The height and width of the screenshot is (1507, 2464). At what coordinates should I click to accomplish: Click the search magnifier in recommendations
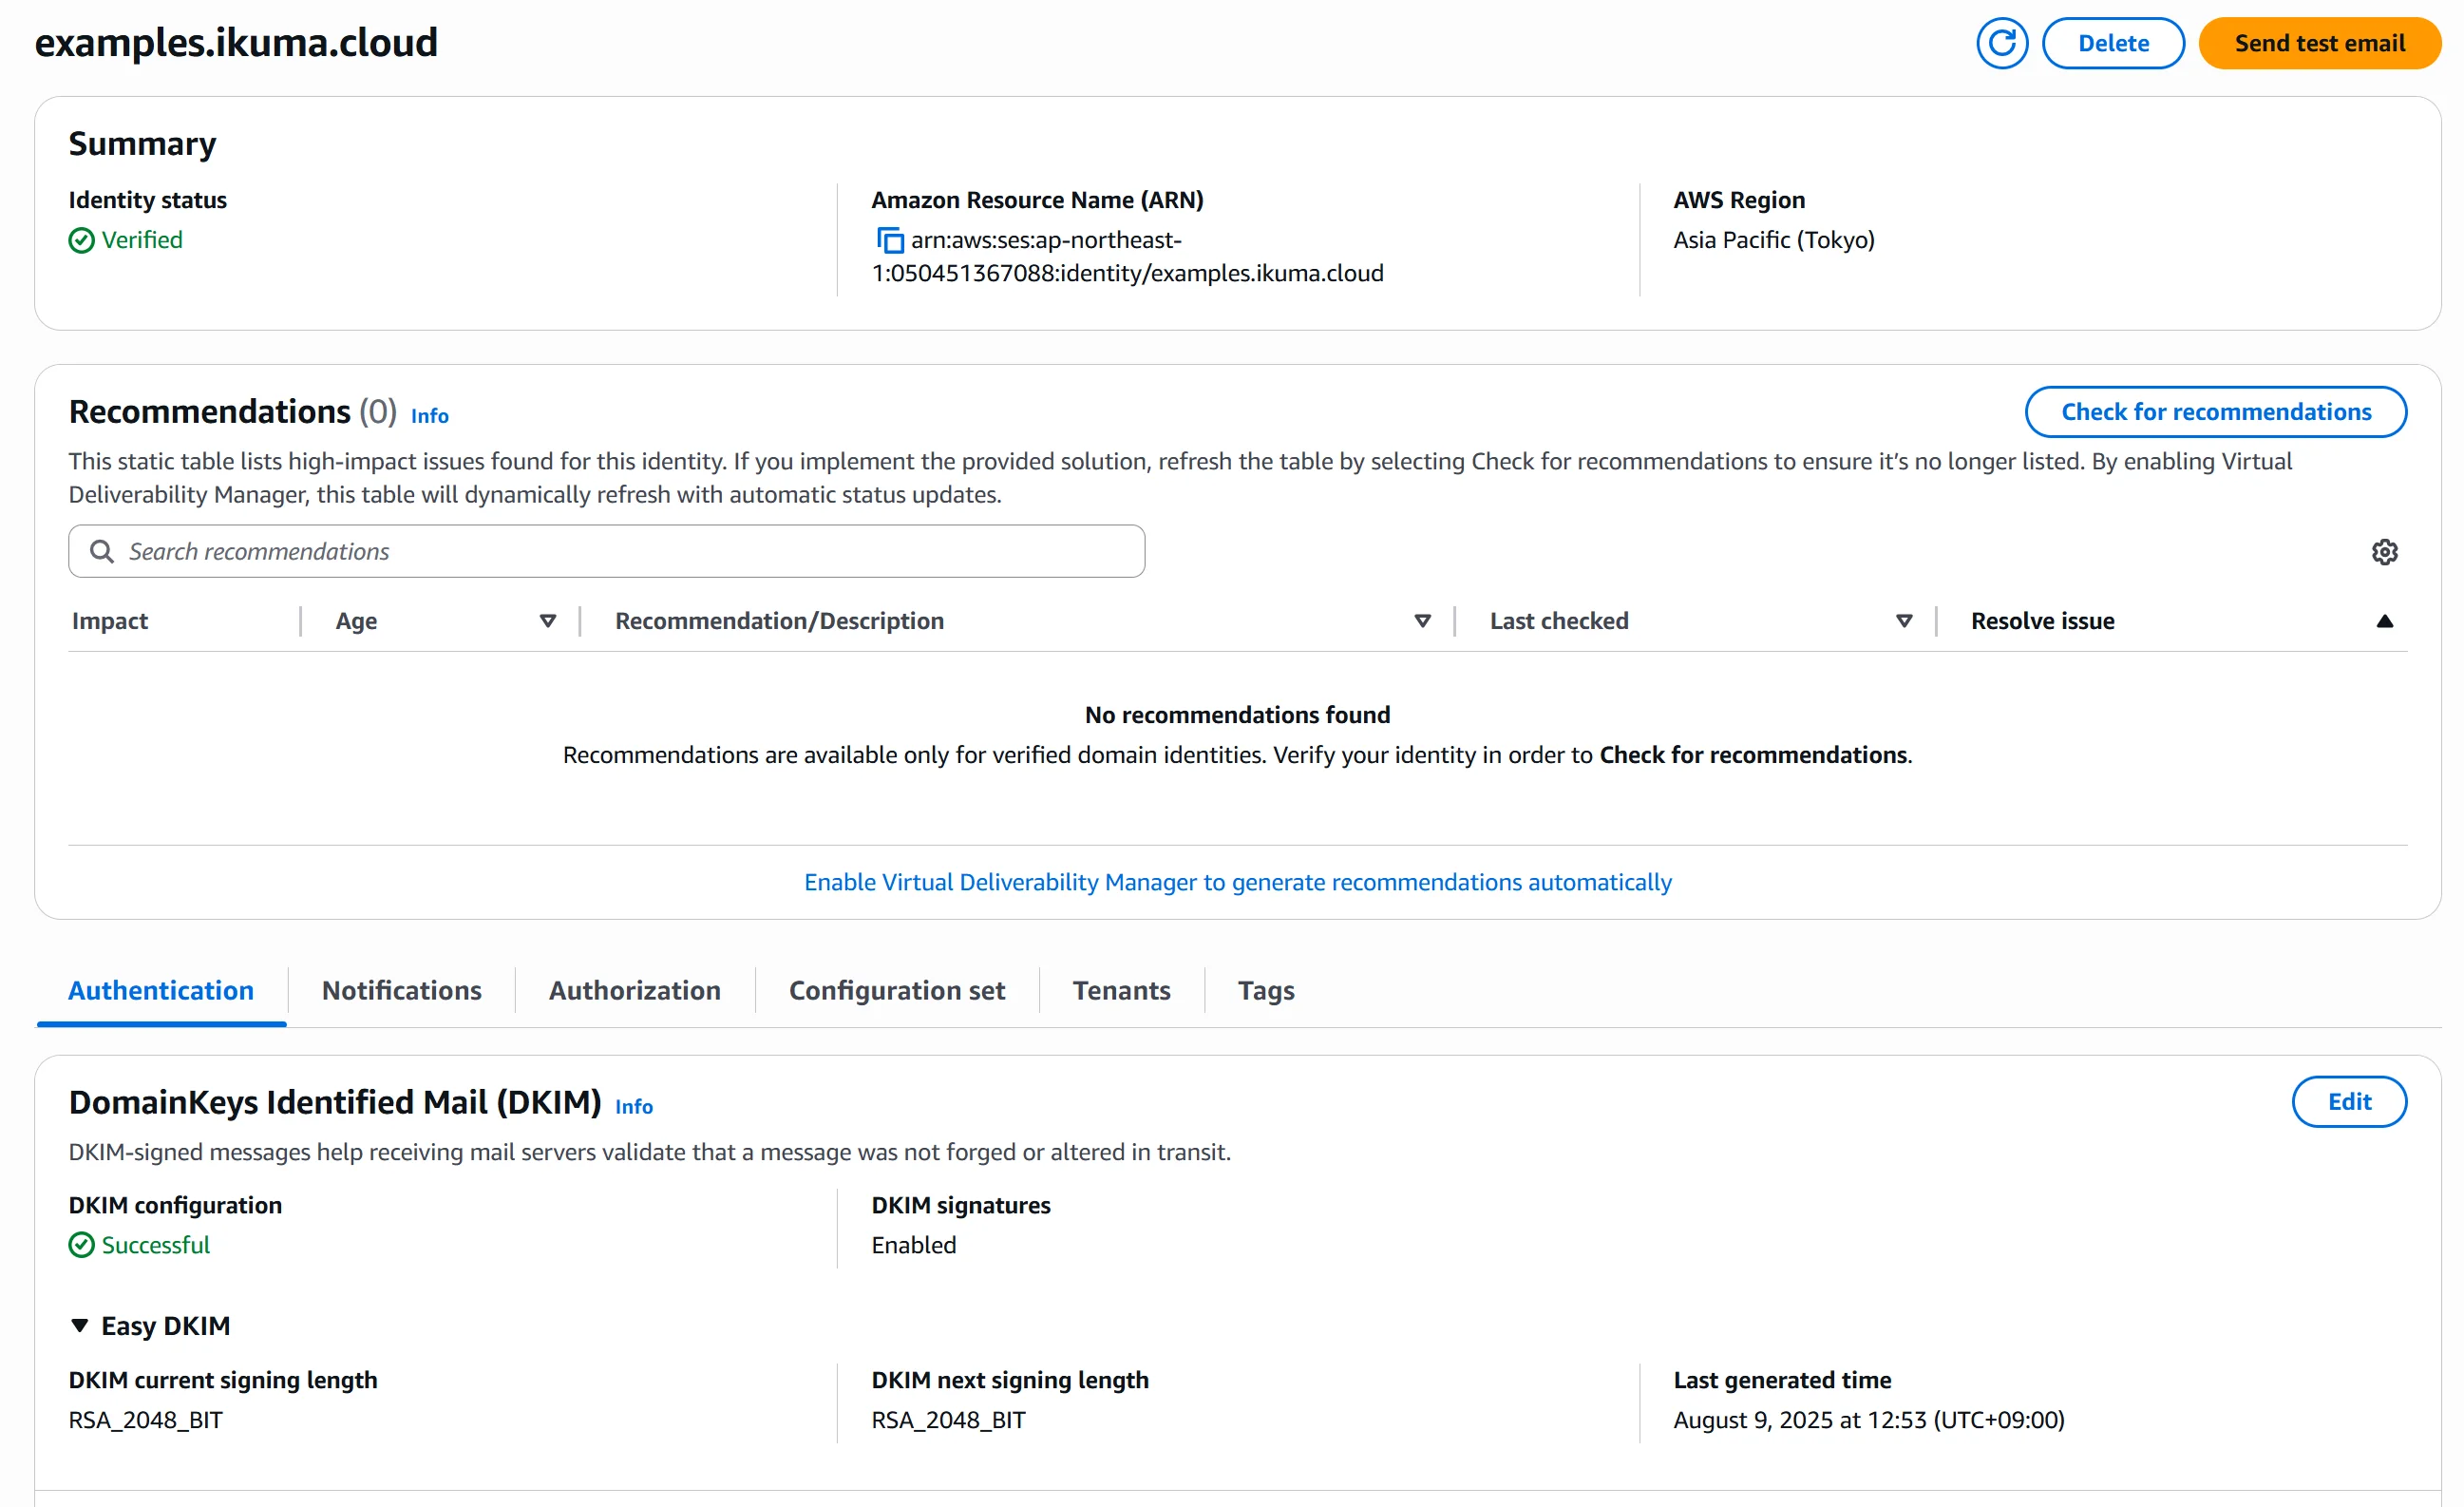click(x=102, y=551)
